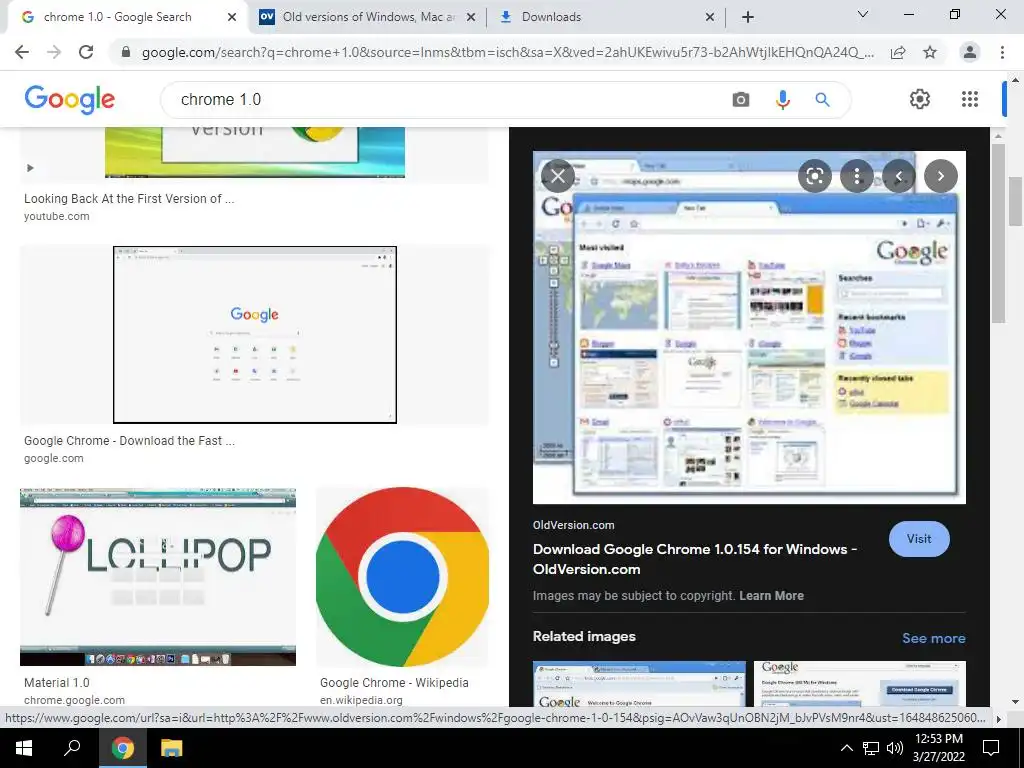The image size is (1024, 768).
Task: Open tab search dropdown arrow
Action: click(863, 14)
